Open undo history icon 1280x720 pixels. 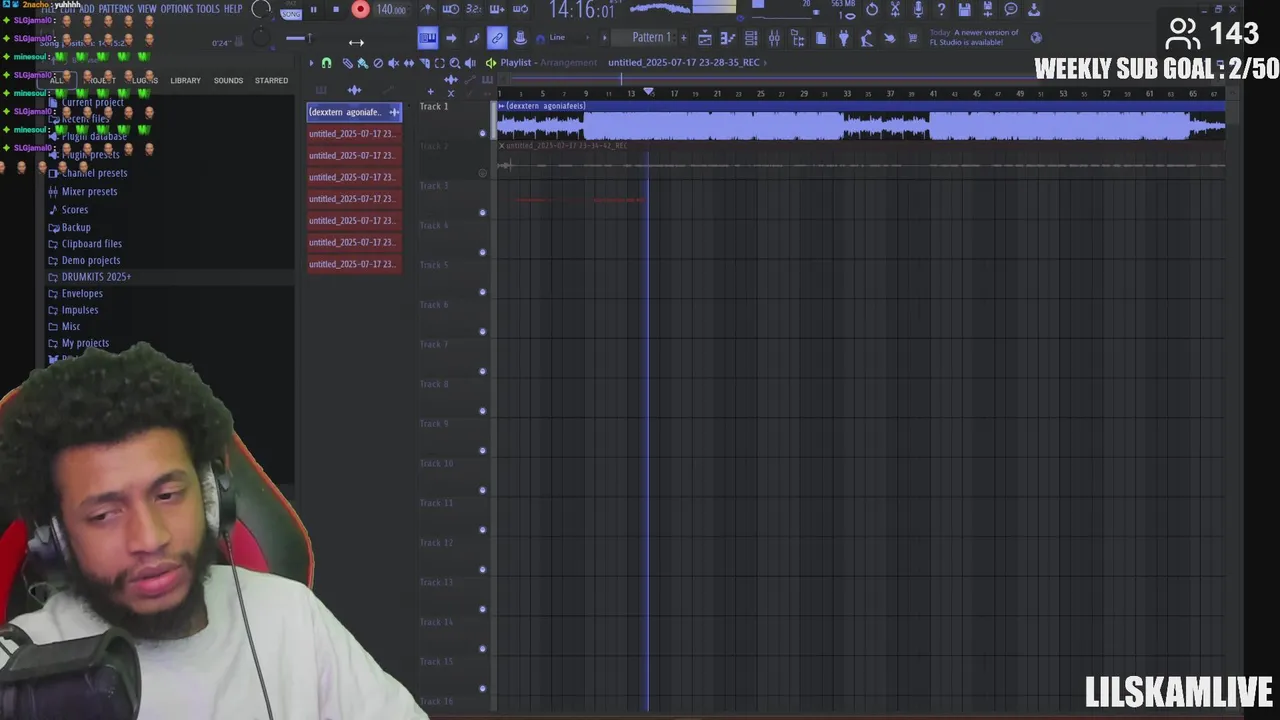872,9
